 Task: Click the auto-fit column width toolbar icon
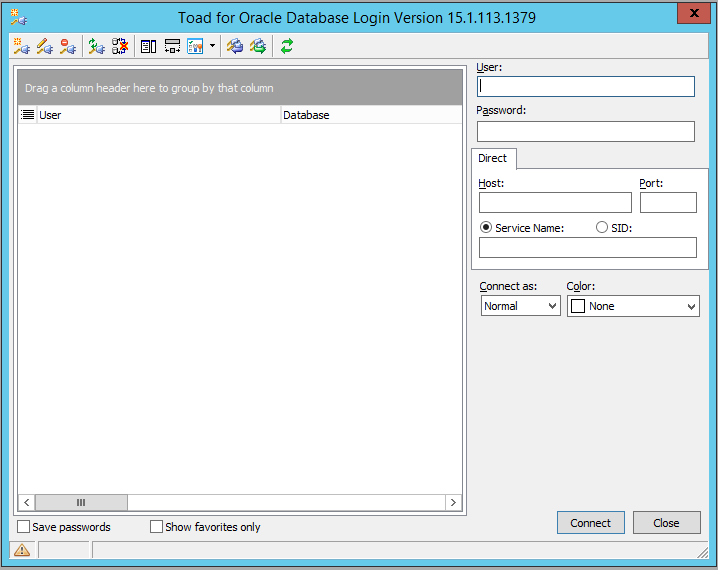click(172, 46)
